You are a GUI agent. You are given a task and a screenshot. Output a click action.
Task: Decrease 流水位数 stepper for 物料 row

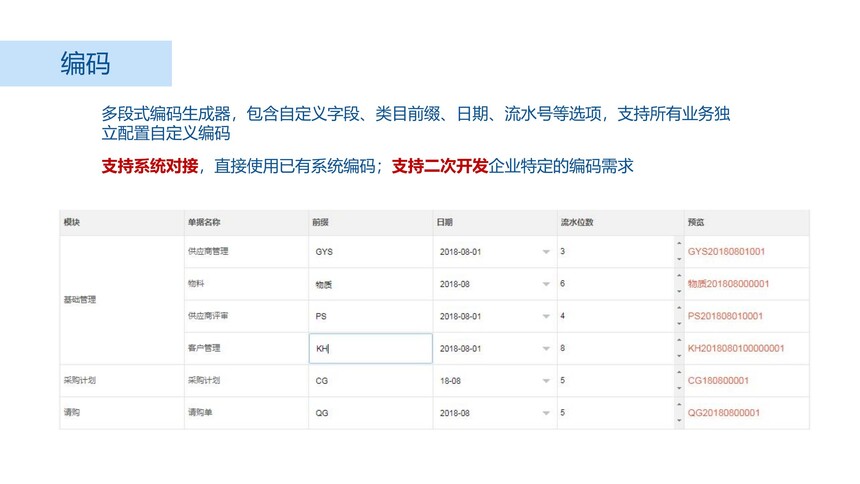pyautogui.click(x=679, y=291)
